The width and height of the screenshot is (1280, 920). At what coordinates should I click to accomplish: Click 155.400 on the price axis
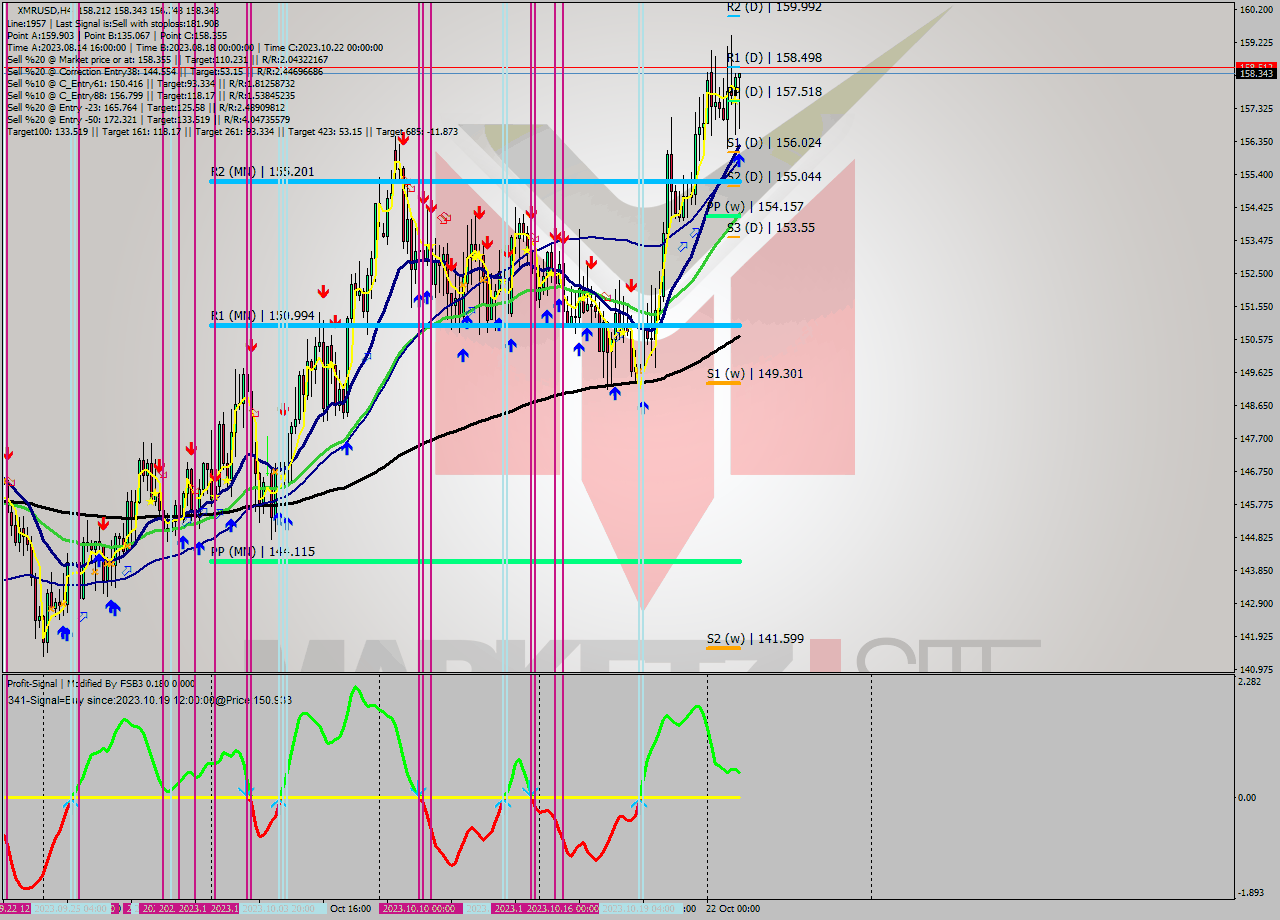point(1255,175)
